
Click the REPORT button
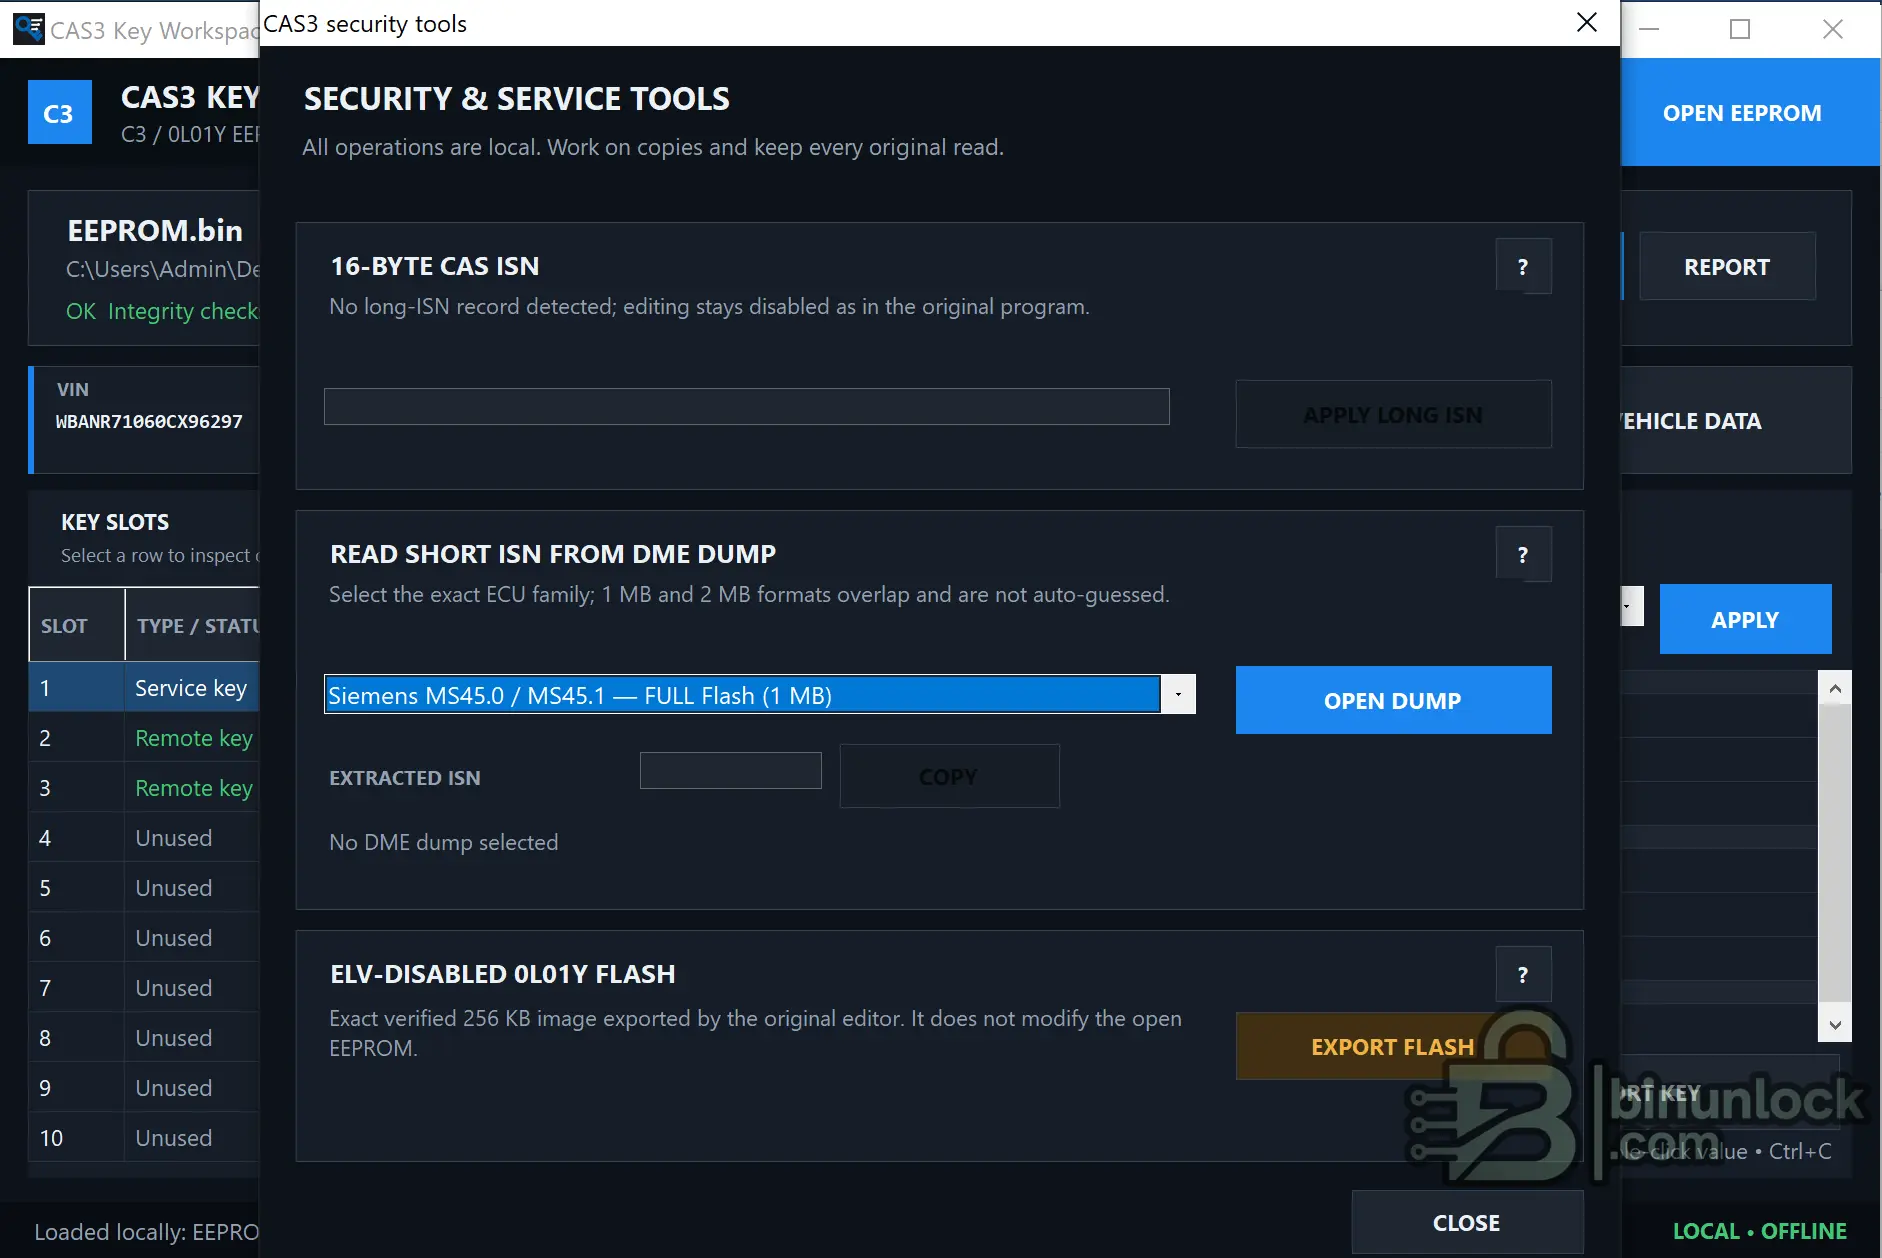1727,267
